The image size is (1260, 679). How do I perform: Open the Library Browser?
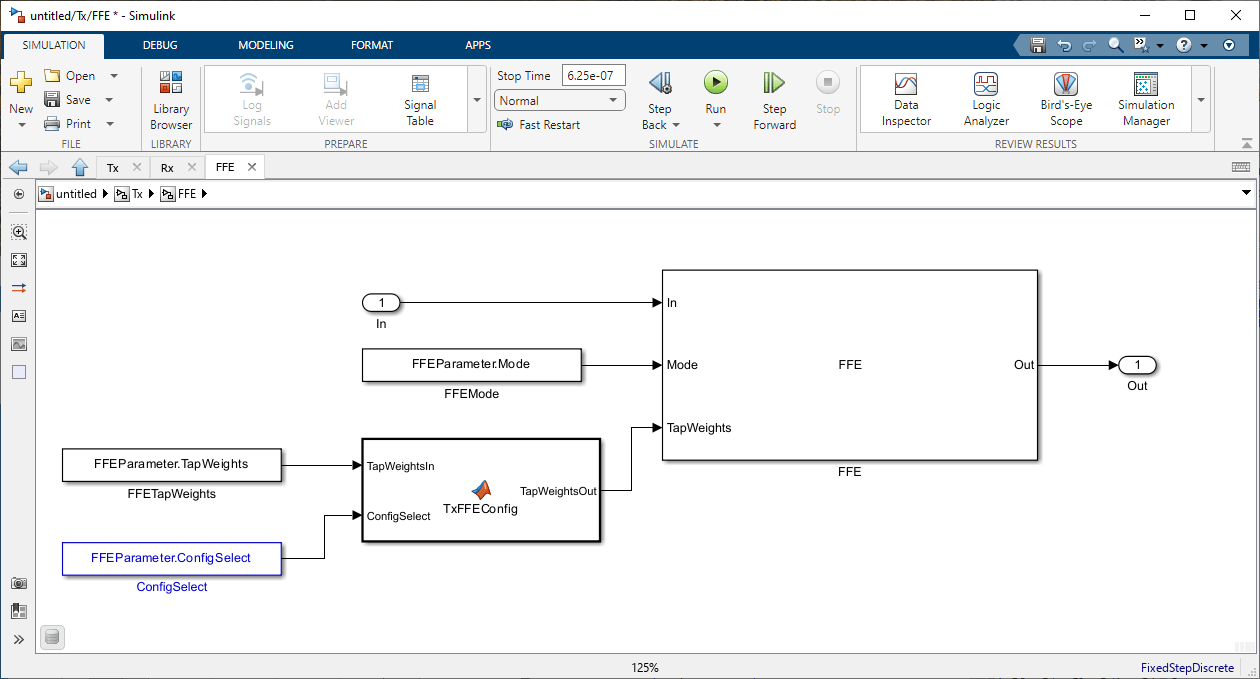click(171, 100)
